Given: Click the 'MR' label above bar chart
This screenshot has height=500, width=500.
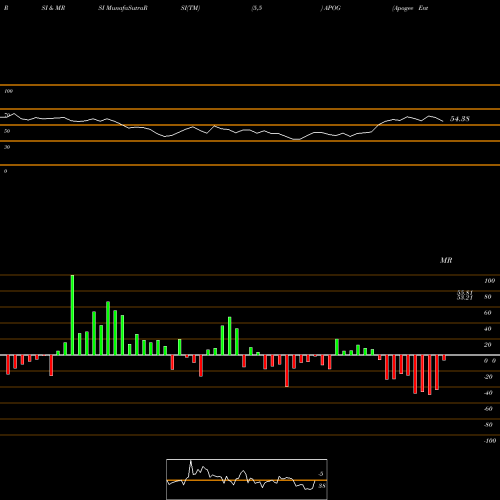Looking at the screenshot, I should 446,260.
